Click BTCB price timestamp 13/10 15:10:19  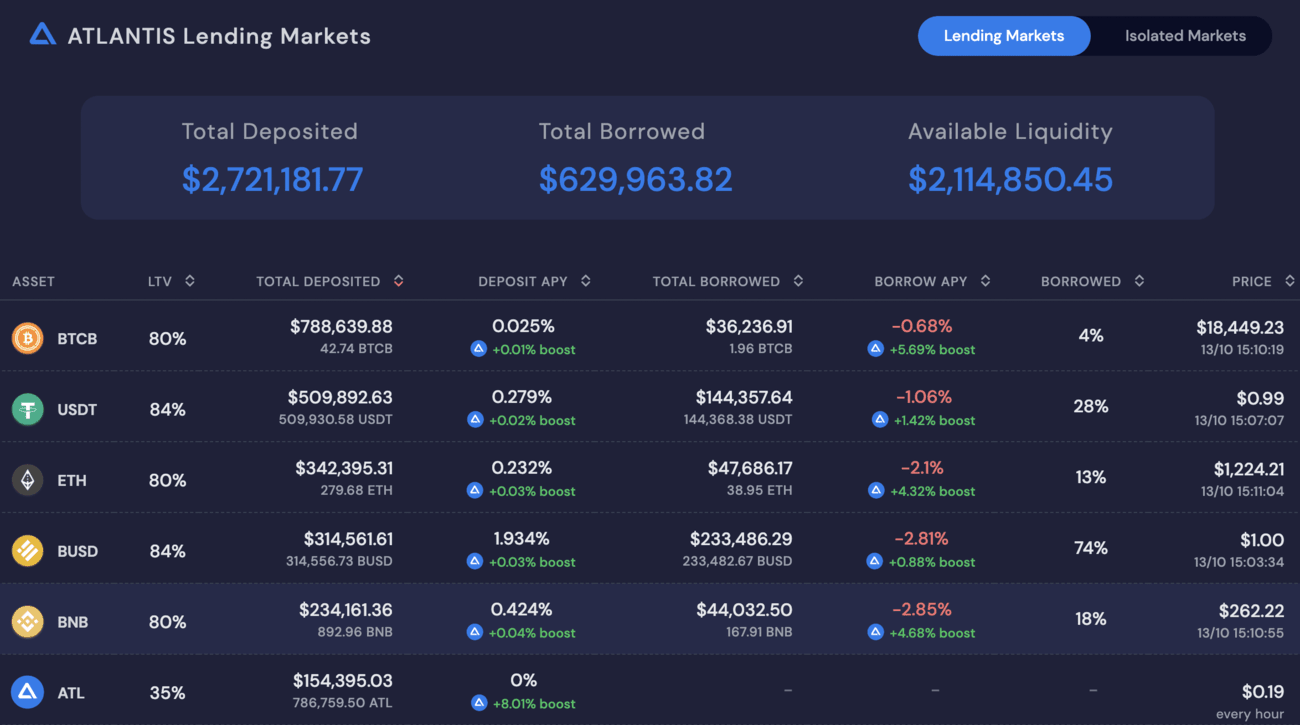point(1240,350)
